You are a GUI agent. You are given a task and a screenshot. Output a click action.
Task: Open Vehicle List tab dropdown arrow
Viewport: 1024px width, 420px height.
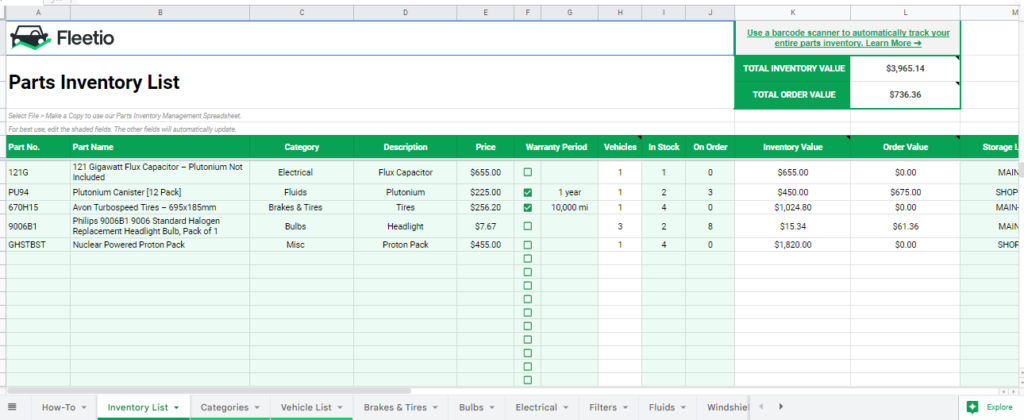[x=340, y=408]
